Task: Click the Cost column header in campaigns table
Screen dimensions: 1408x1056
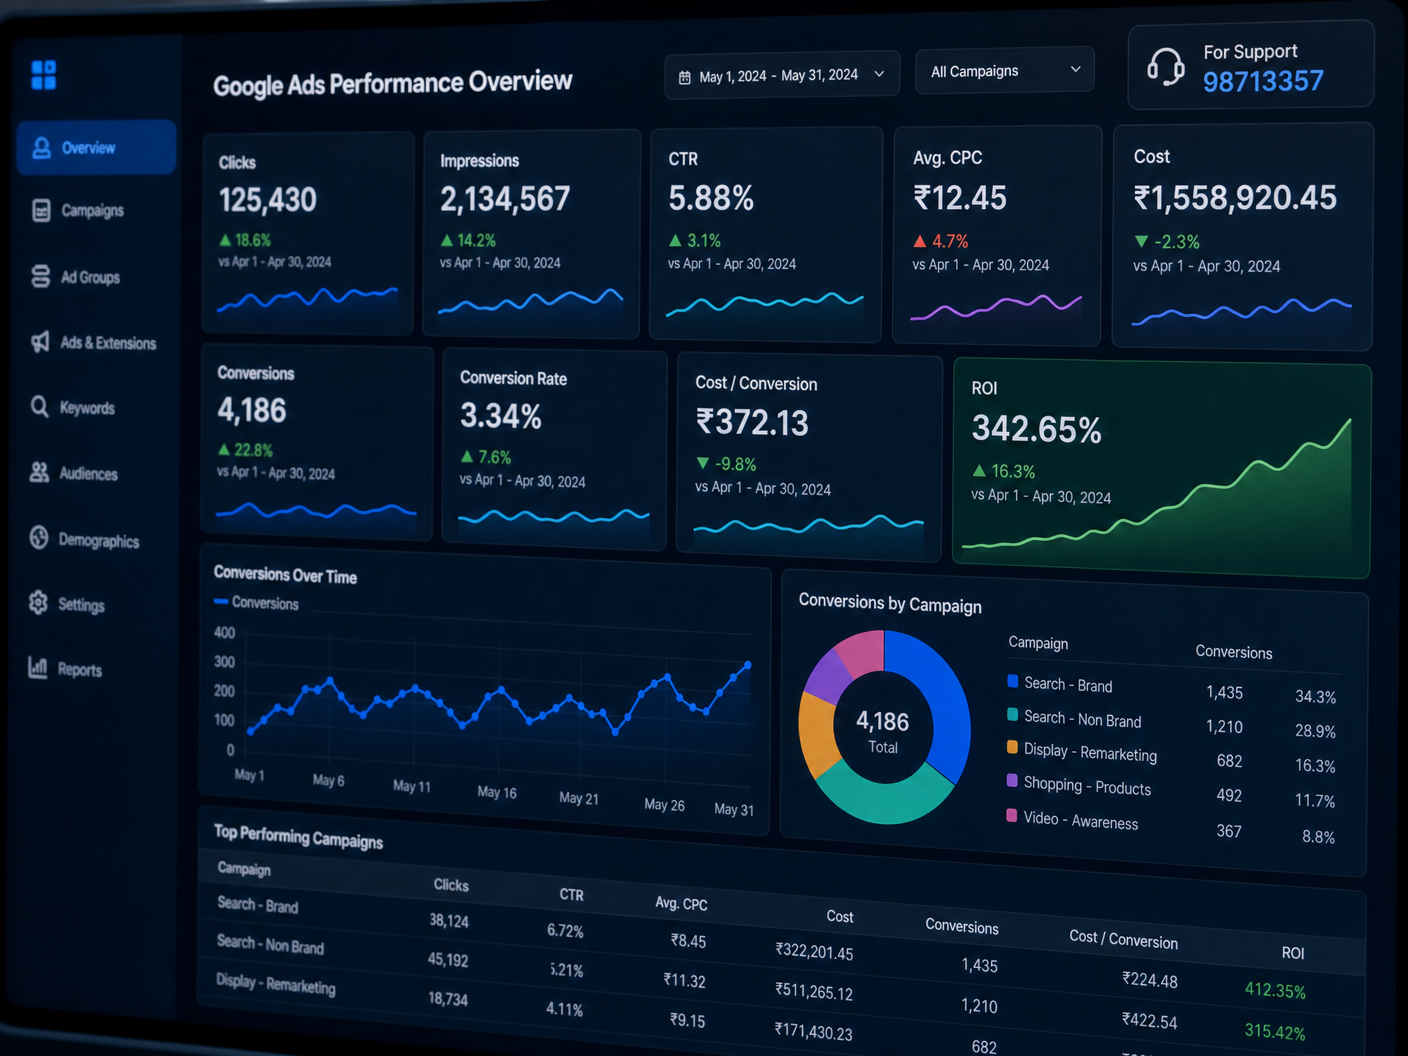Action: tap(840, 916)
